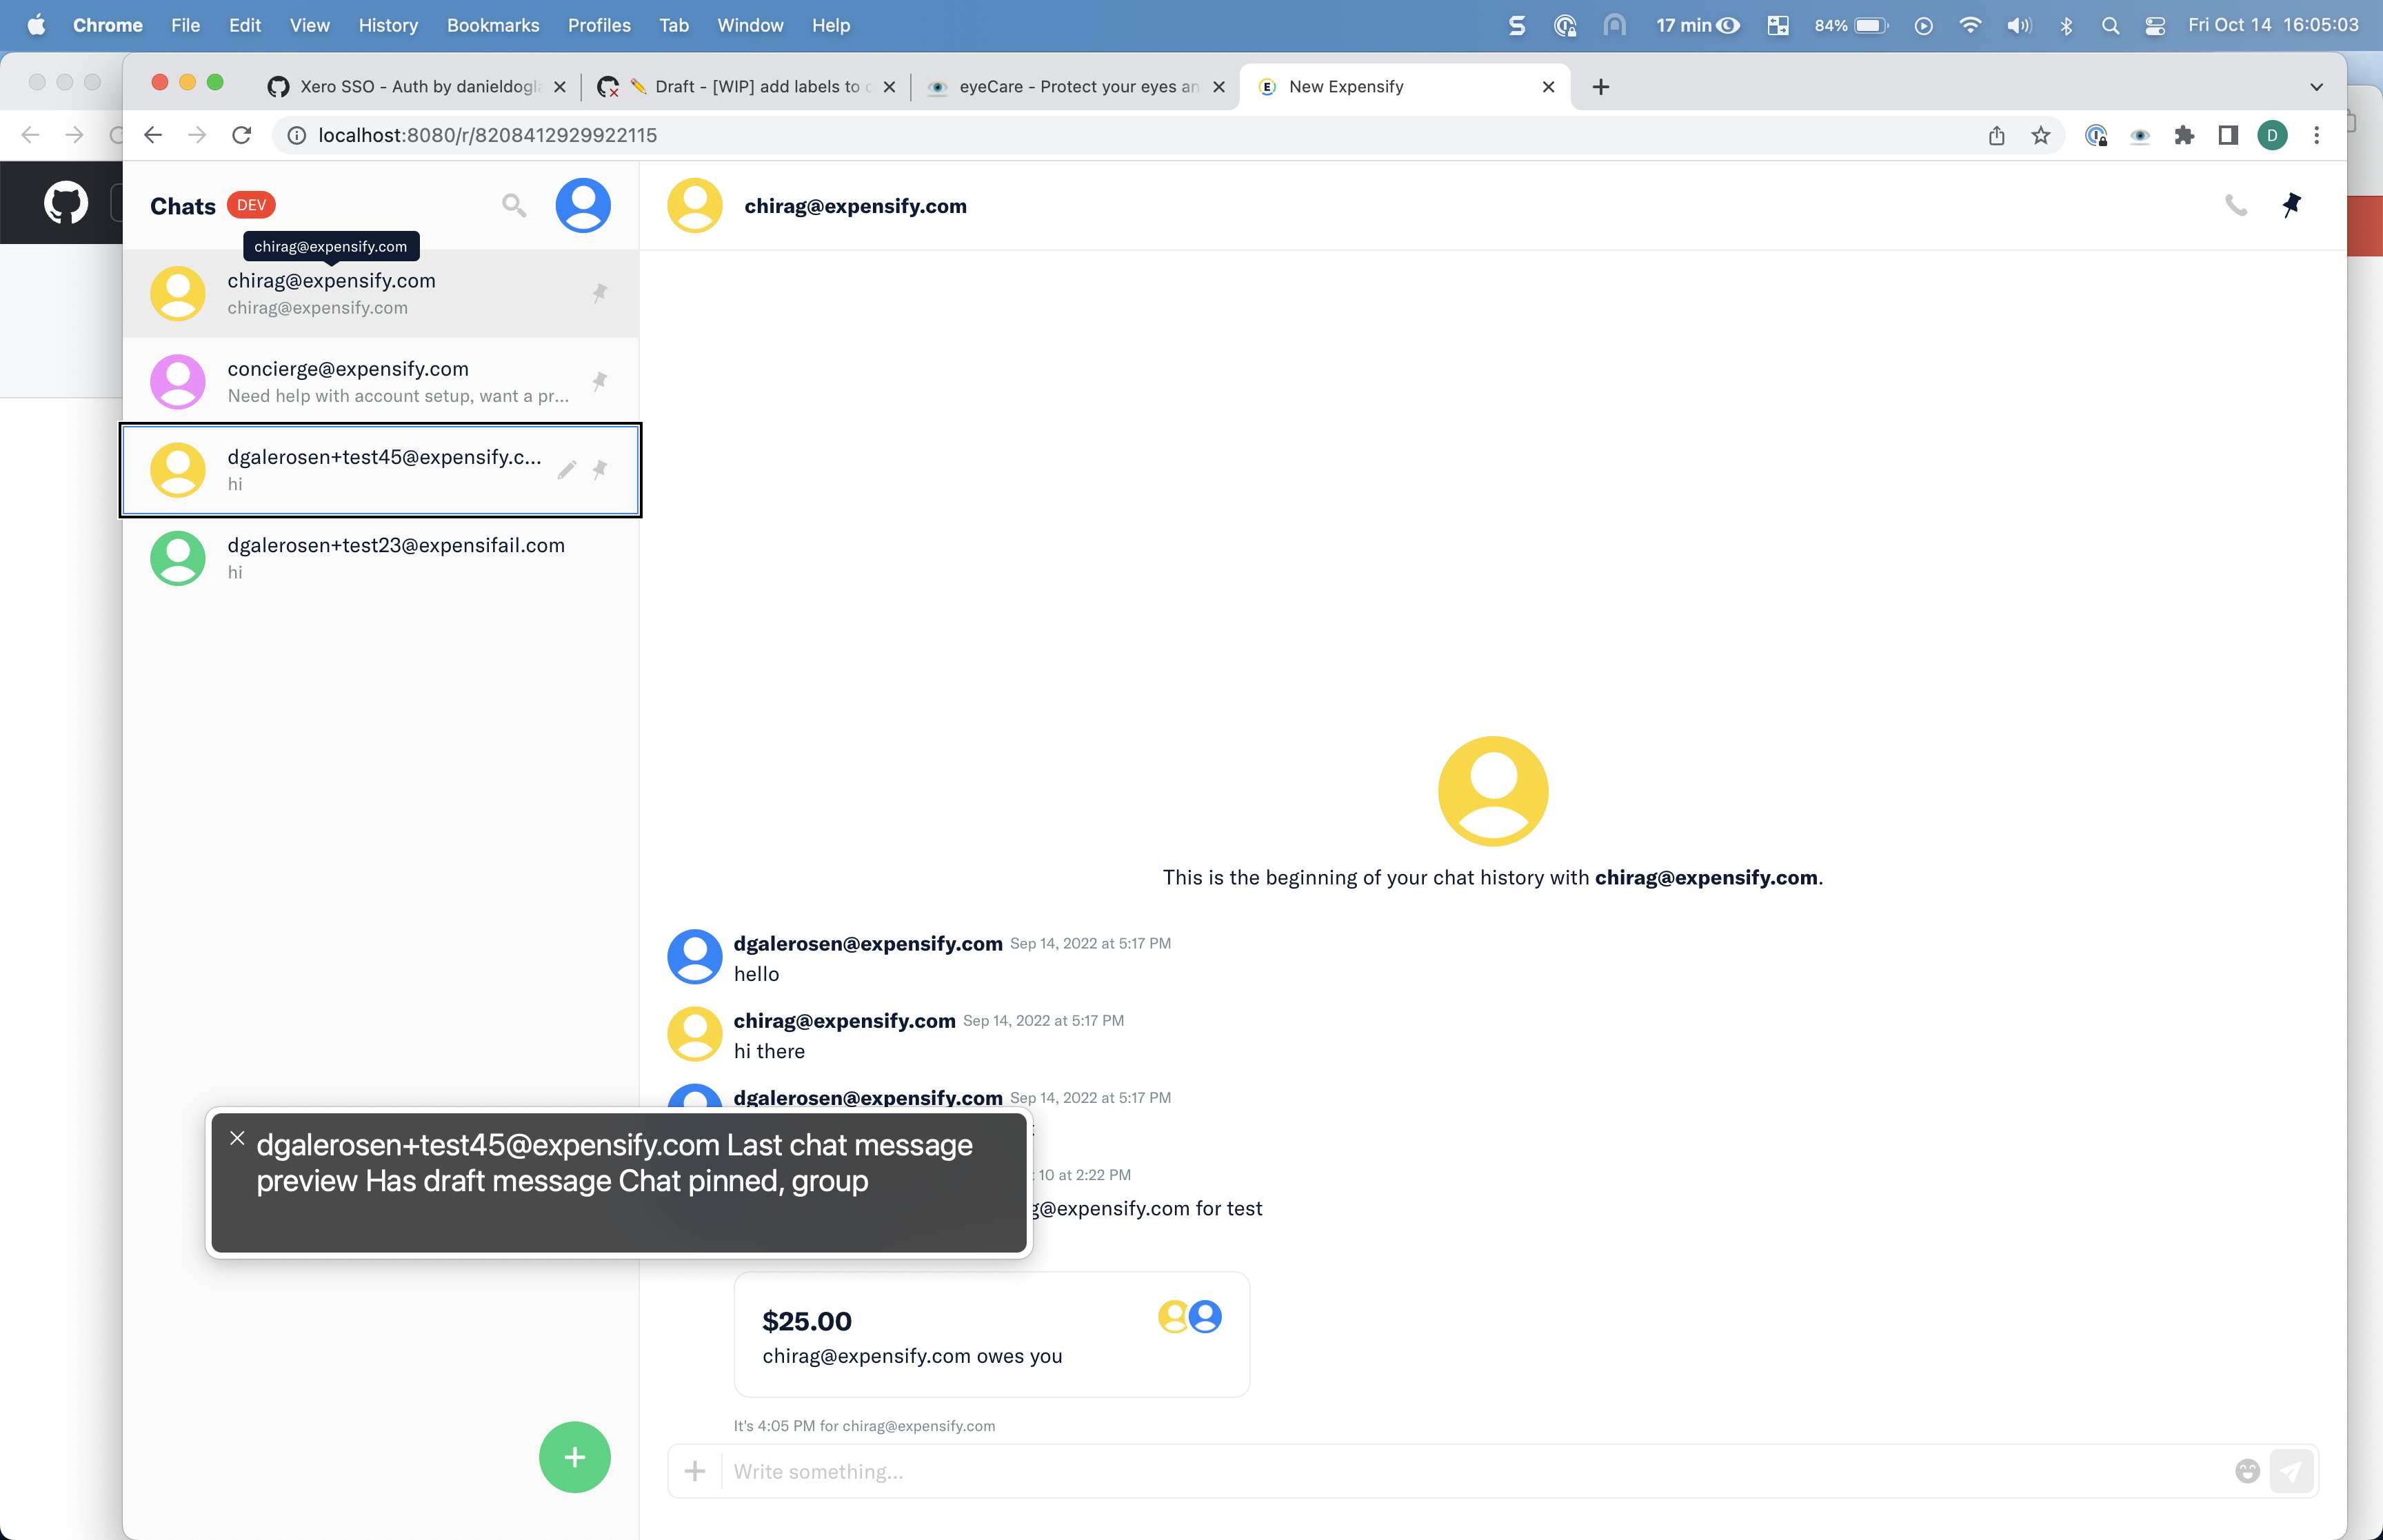Open your profile avatar in Chats header
Image resolution: width=2383 pixels, height=1540 pixels.
tap(583, 205)
